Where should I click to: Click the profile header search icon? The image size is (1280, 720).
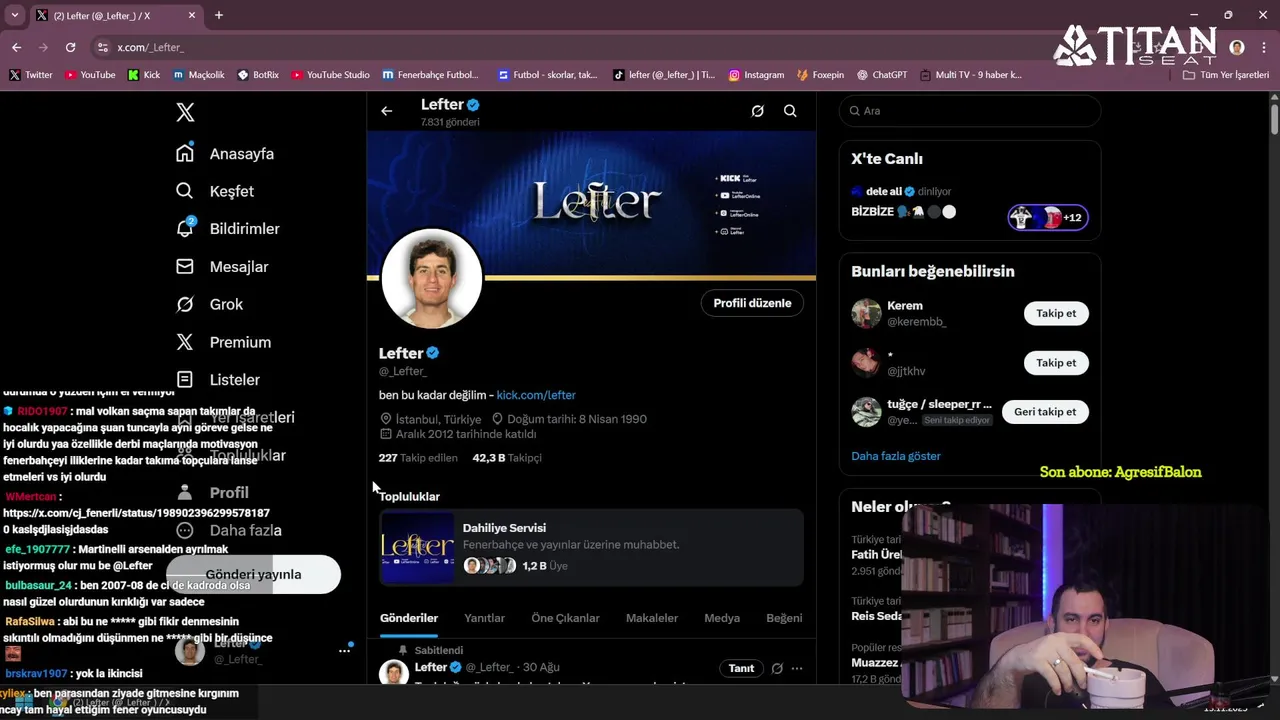click(x=790, y=111)
